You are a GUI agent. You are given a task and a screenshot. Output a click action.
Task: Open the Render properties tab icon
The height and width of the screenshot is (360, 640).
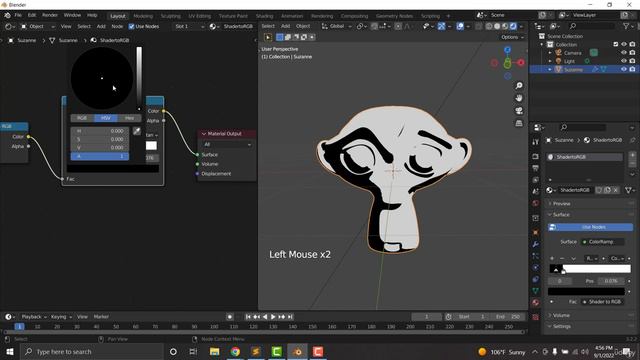536,157
